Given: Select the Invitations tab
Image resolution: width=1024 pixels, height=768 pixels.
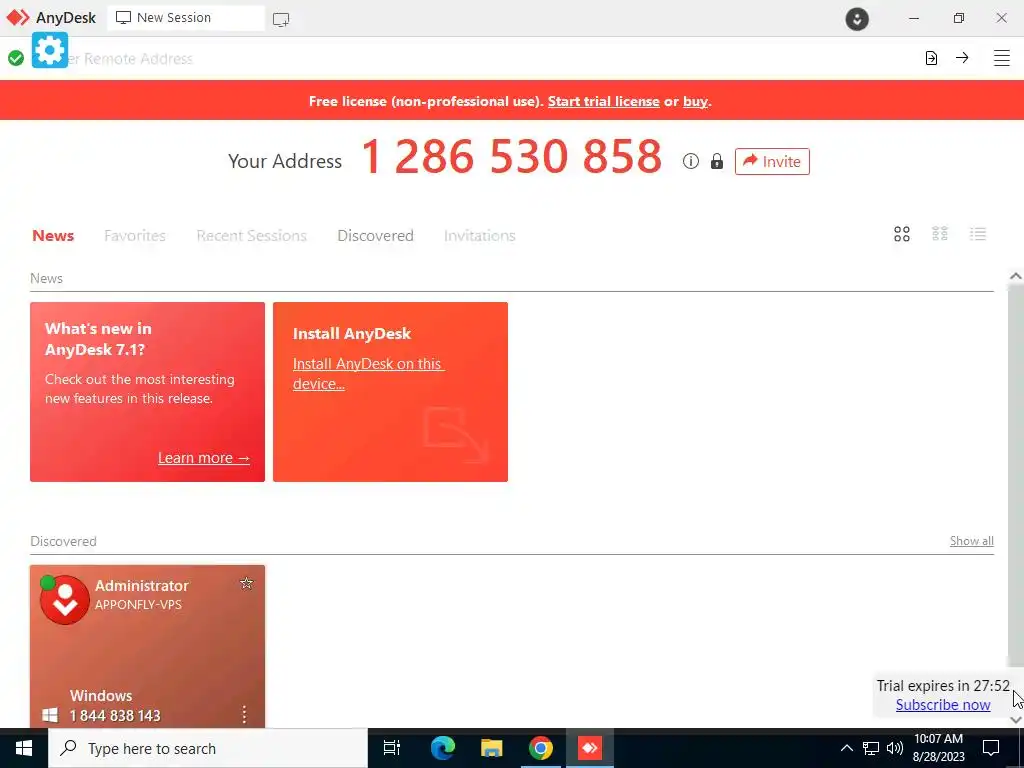Looking at the screenshot, I should point(479,235).
